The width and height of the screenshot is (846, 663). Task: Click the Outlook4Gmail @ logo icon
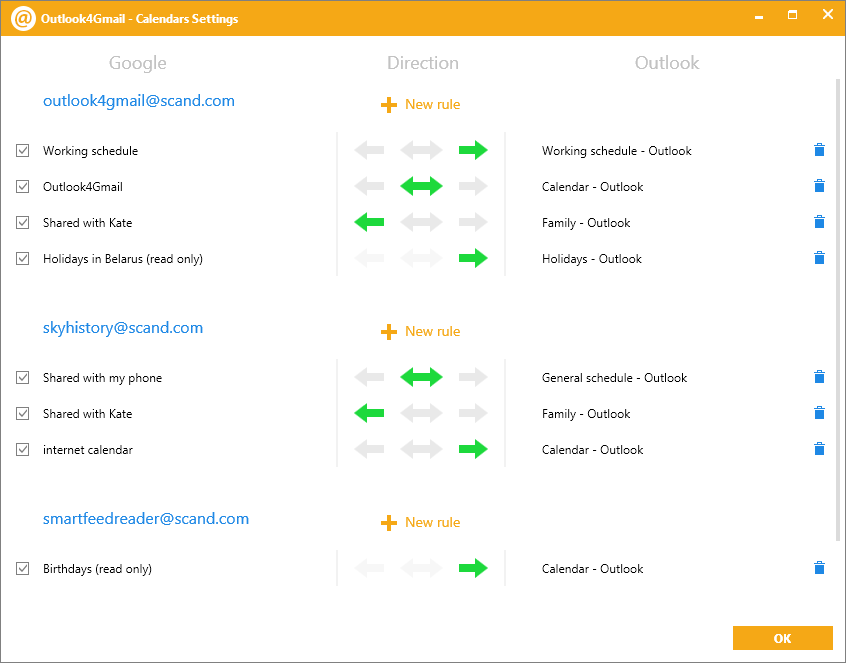23,19
